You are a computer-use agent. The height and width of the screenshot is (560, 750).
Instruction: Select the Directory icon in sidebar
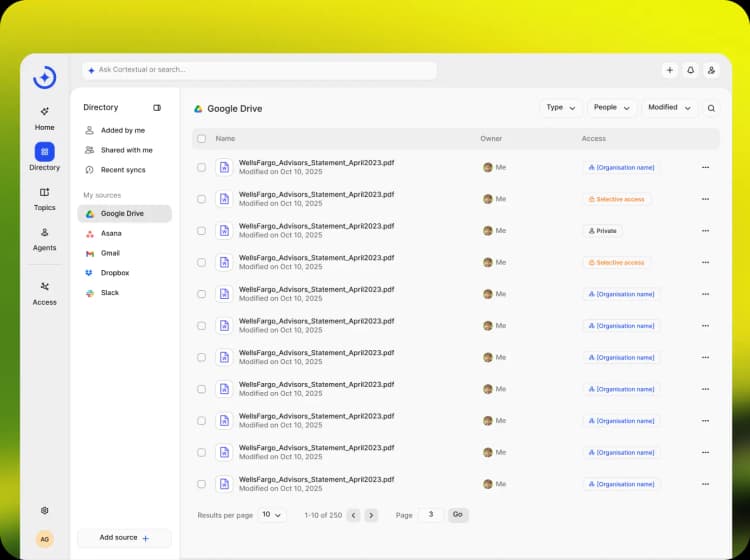(44, 152)
